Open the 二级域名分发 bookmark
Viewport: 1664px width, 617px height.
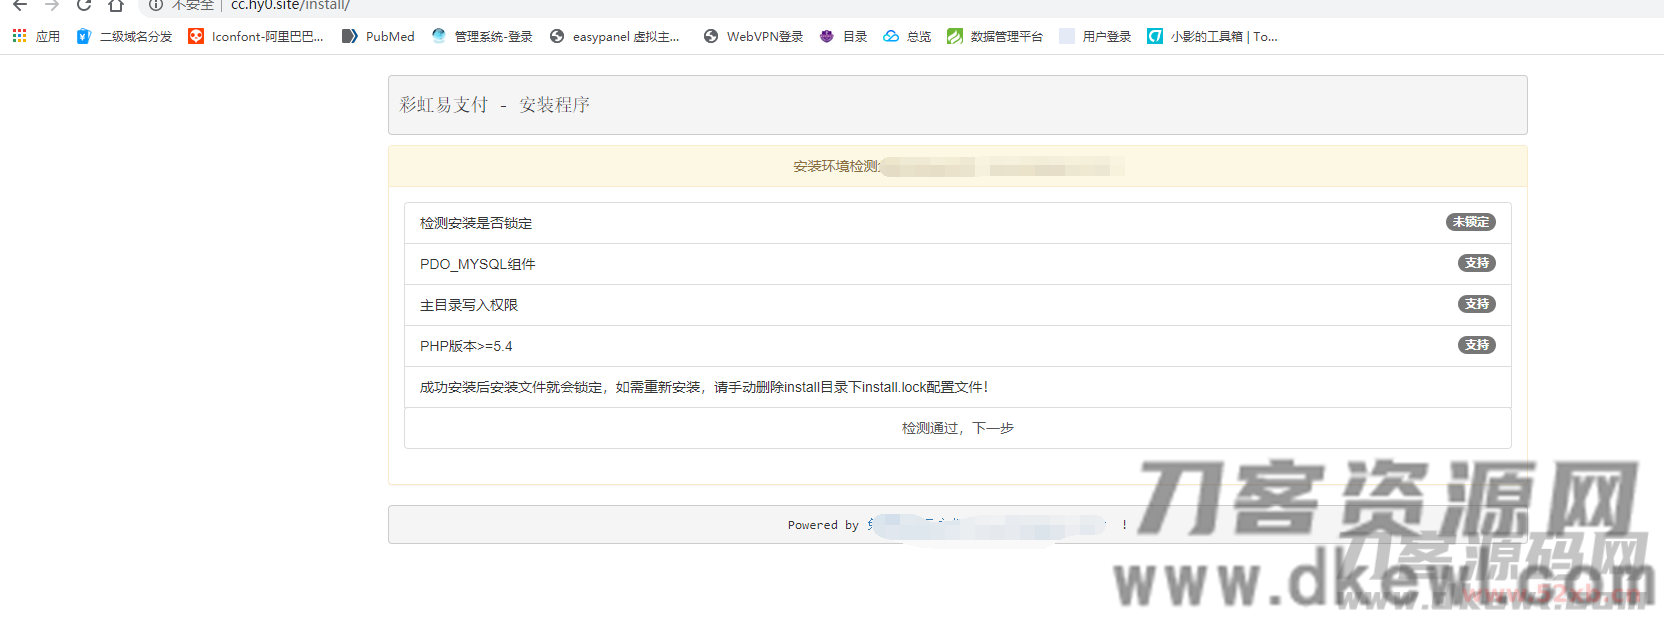pyautogui.click(x=124, y=36)
